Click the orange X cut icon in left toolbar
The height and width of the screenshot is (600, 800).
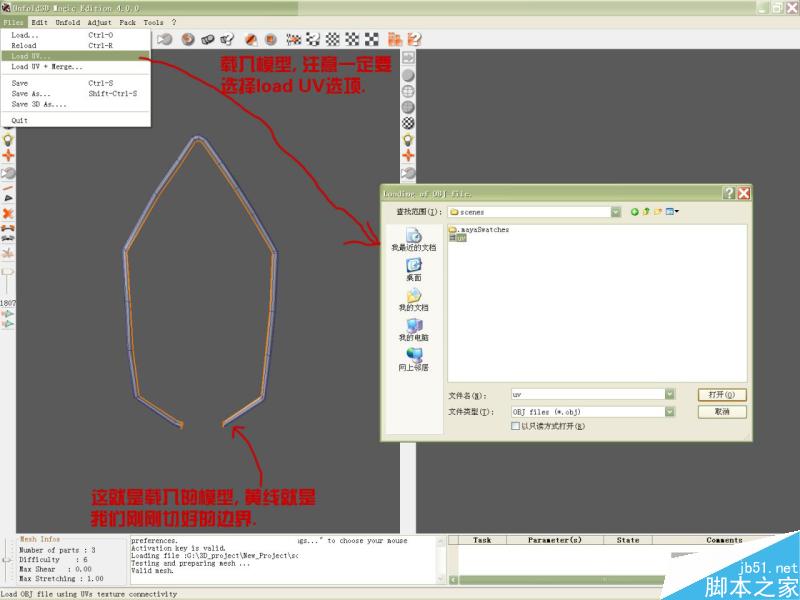coord(8,213)
